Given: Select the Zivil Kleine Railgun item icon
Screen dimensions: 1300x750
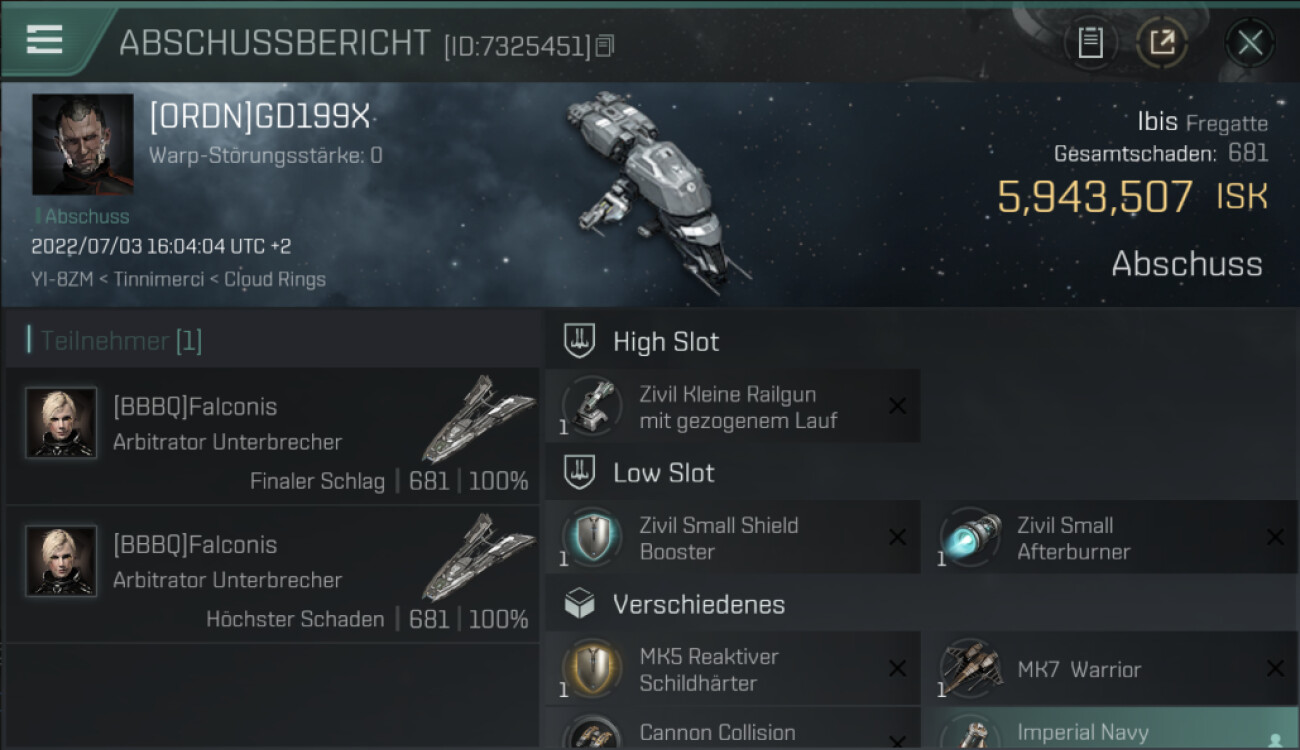Looking at the screenshot, I should click(x=592, y=406).
